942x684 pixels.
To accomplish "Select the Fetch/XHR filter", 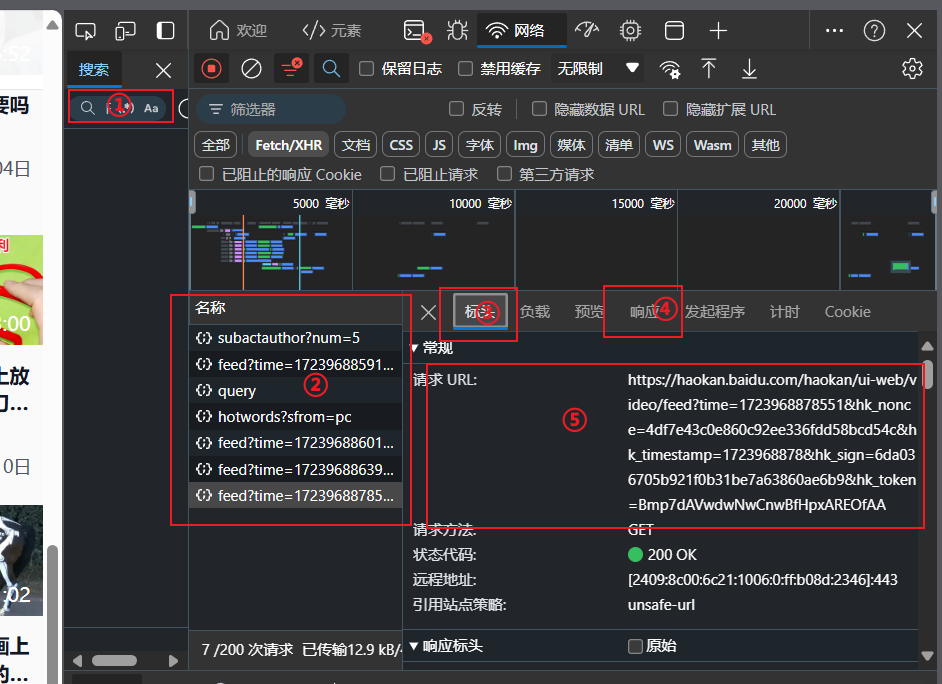I will coord(288,145).
